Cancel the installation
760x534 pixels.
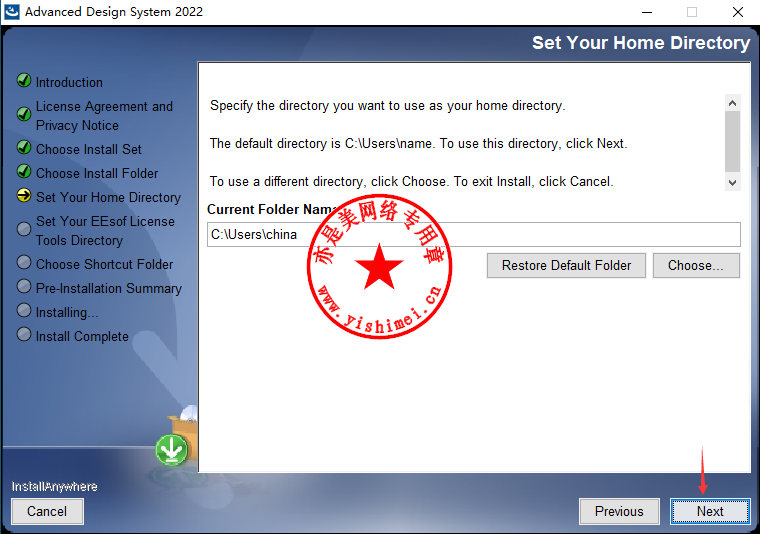pyautogui.click(x=47, y=511)
